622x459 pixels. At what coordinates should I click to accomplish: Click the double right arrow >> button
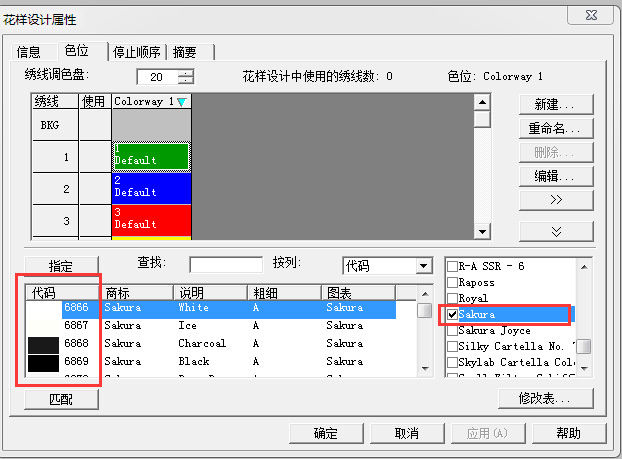click(556, 200)
